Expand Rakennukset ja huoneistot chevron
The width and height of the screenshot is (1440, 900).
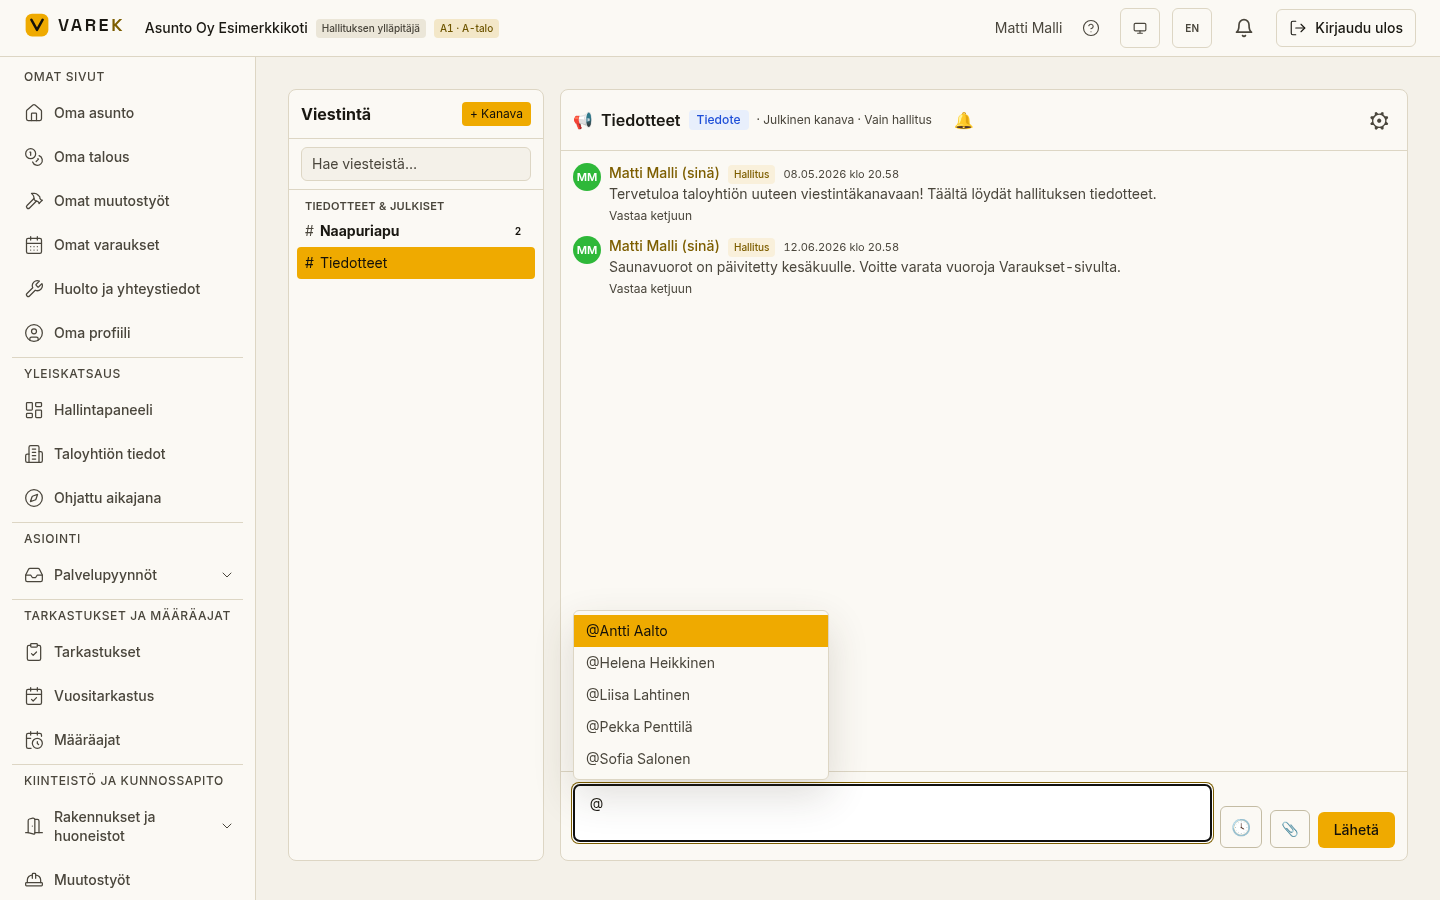(x=227, y=826)
